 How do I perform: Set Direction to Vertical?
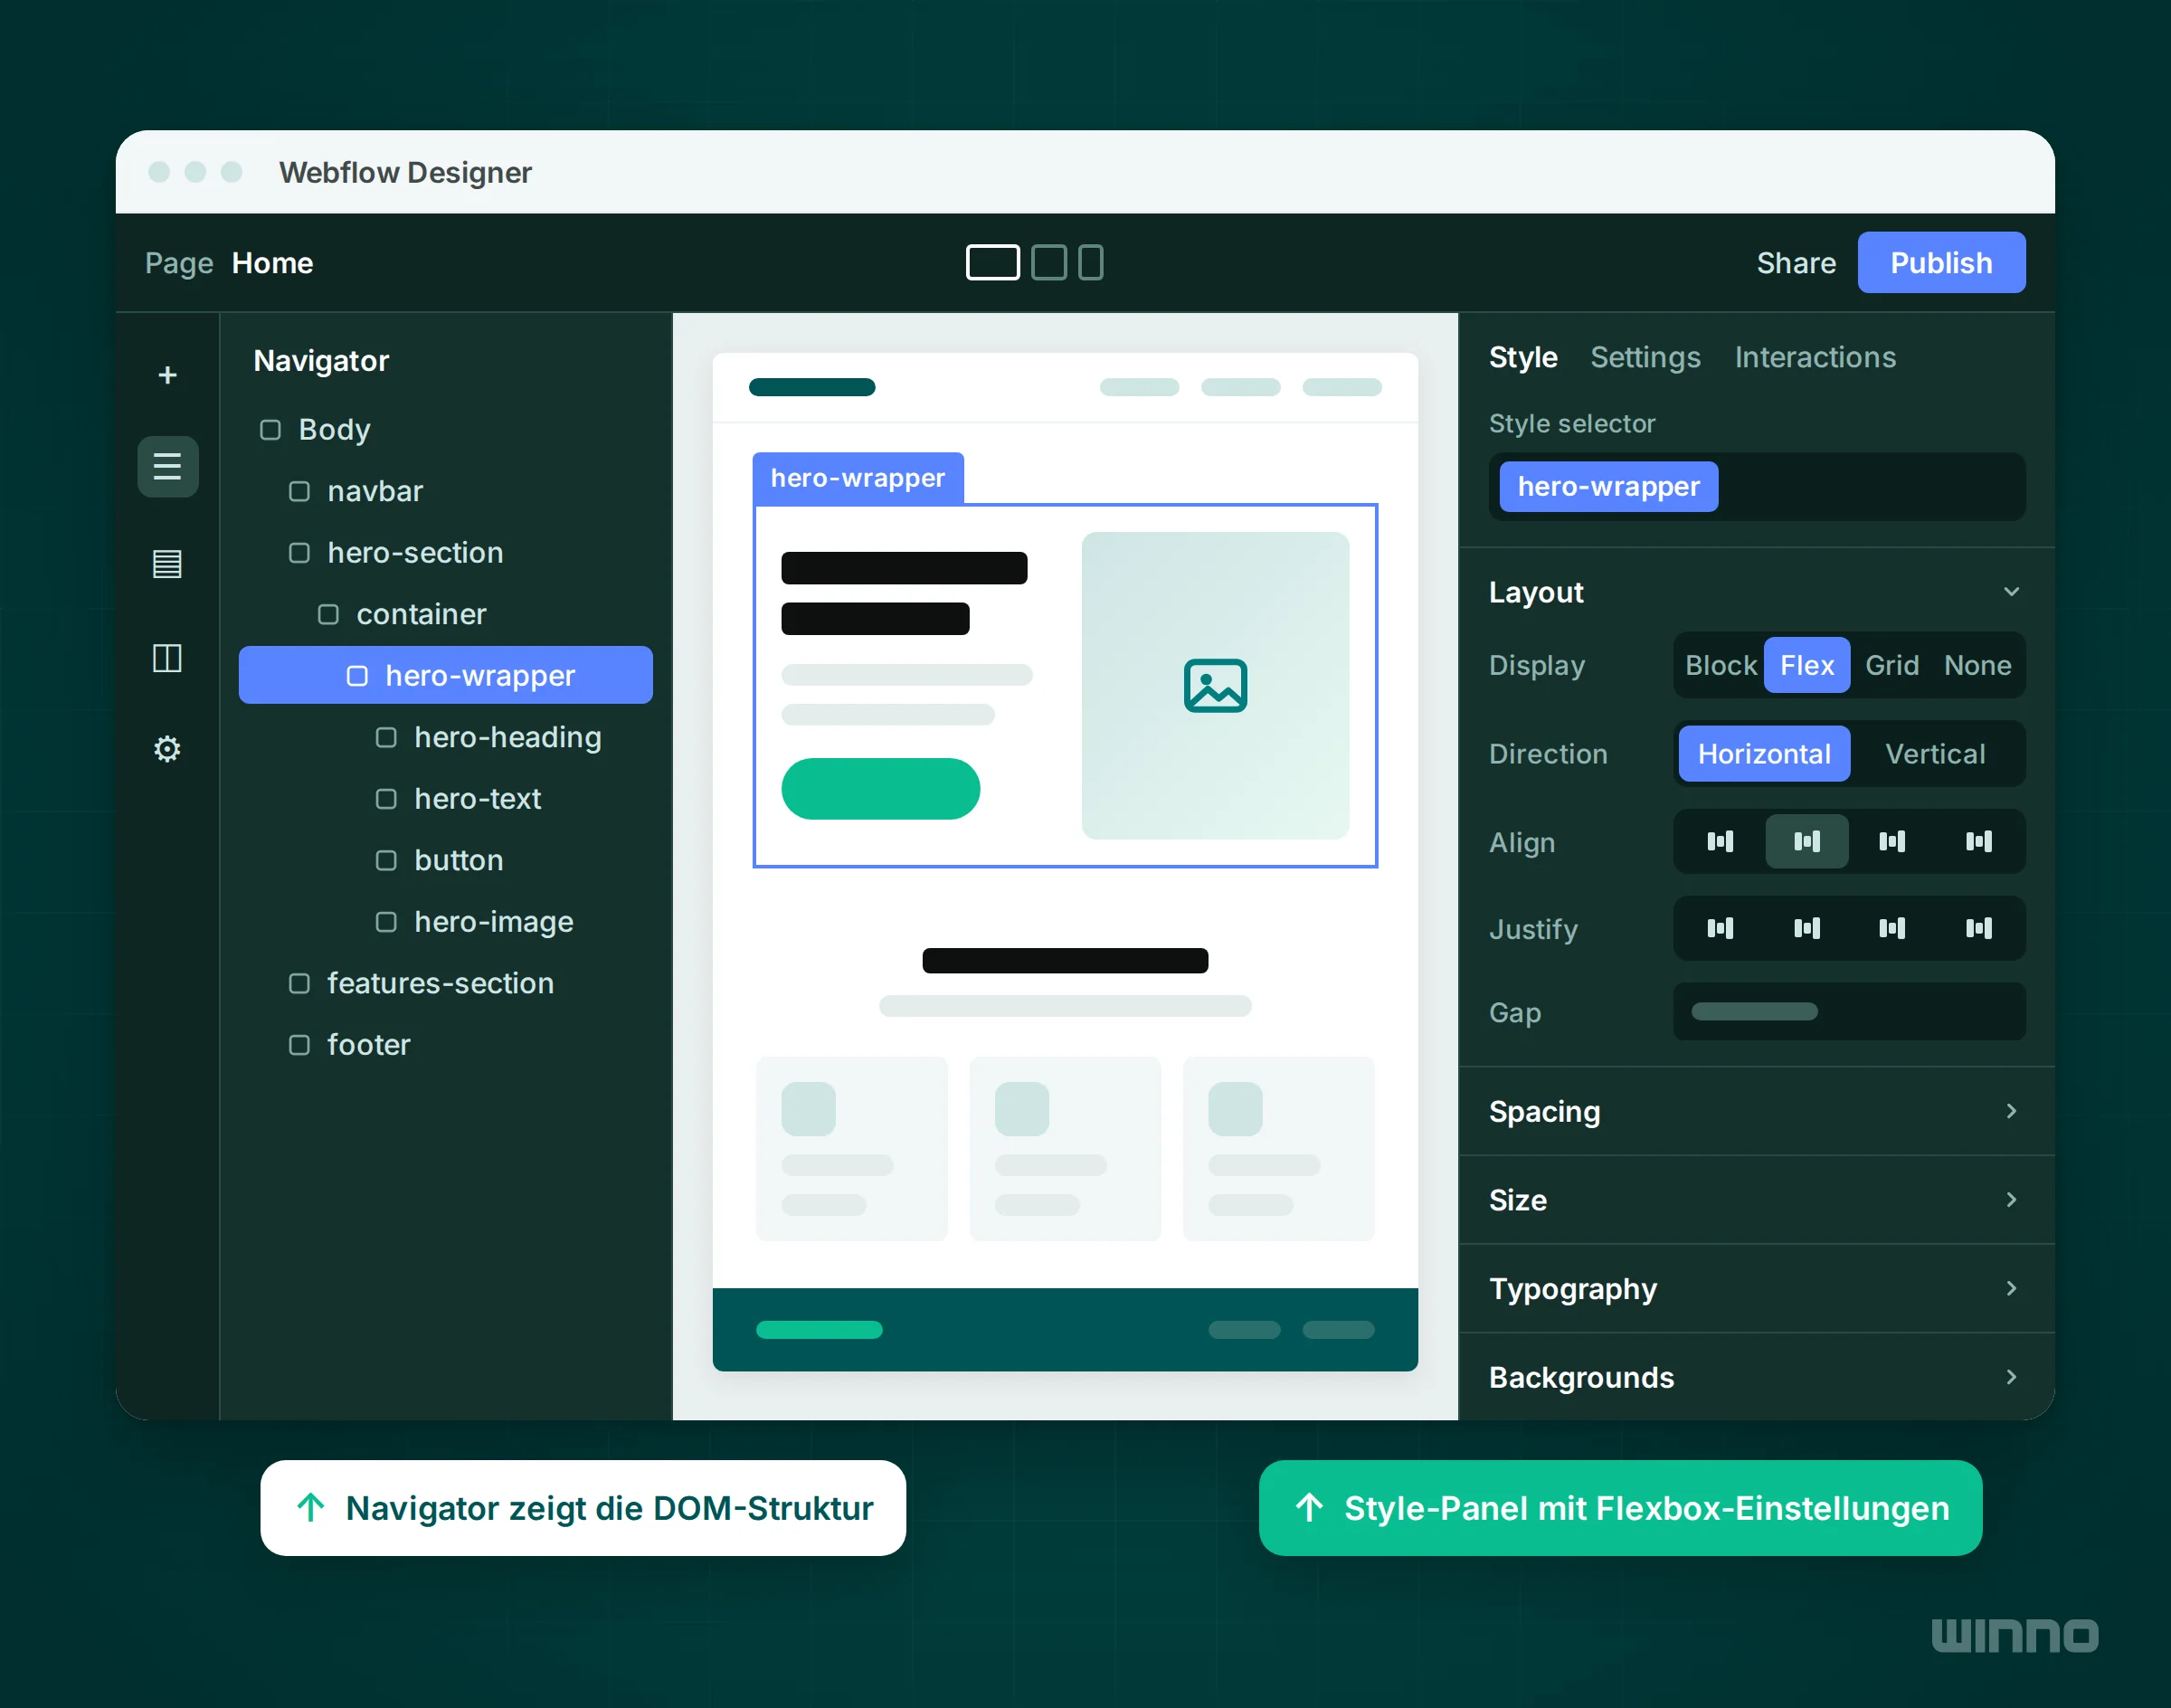1935,753
